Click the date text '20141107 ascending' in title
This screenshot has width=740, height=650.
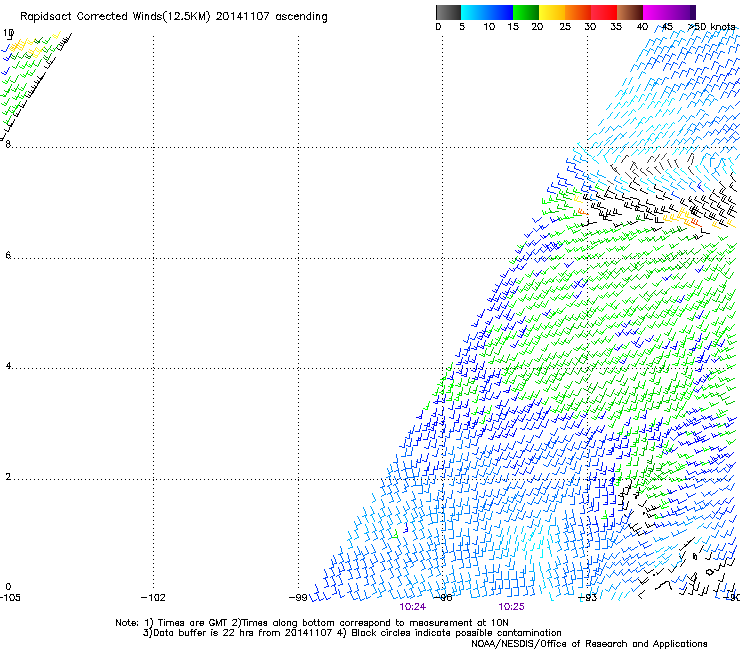tap(271, 17)
